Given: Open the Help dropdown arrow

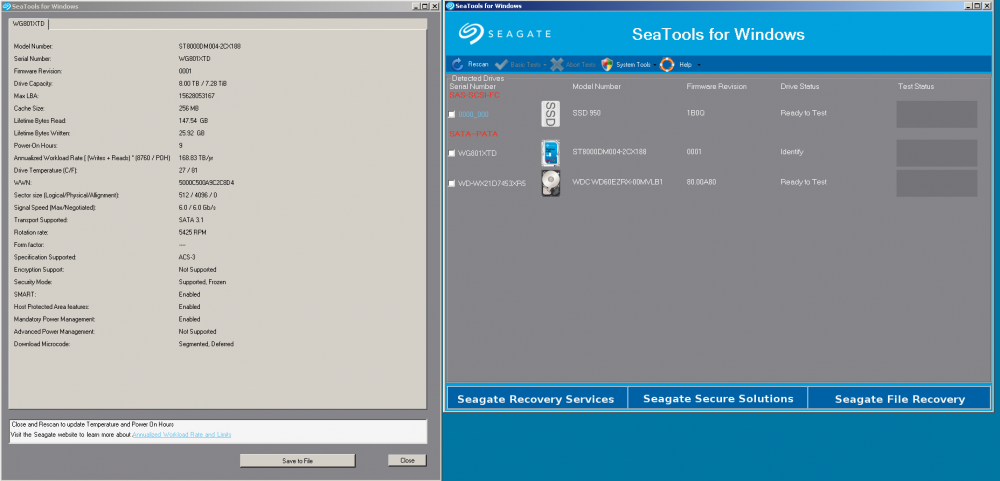Looking at the screenshot, I should pyautogui.click(x=698, y=65).
